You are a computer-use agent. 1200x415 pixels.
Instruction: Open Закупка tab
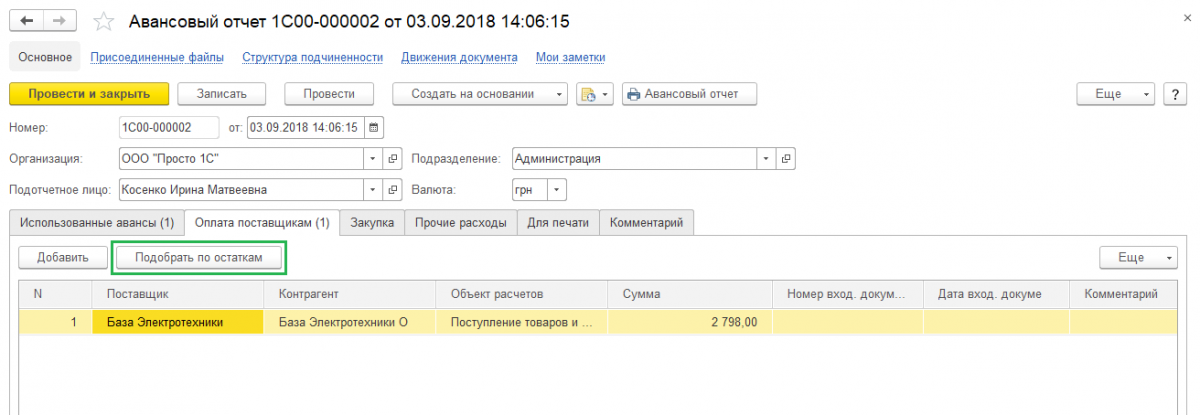click(372, 222)
